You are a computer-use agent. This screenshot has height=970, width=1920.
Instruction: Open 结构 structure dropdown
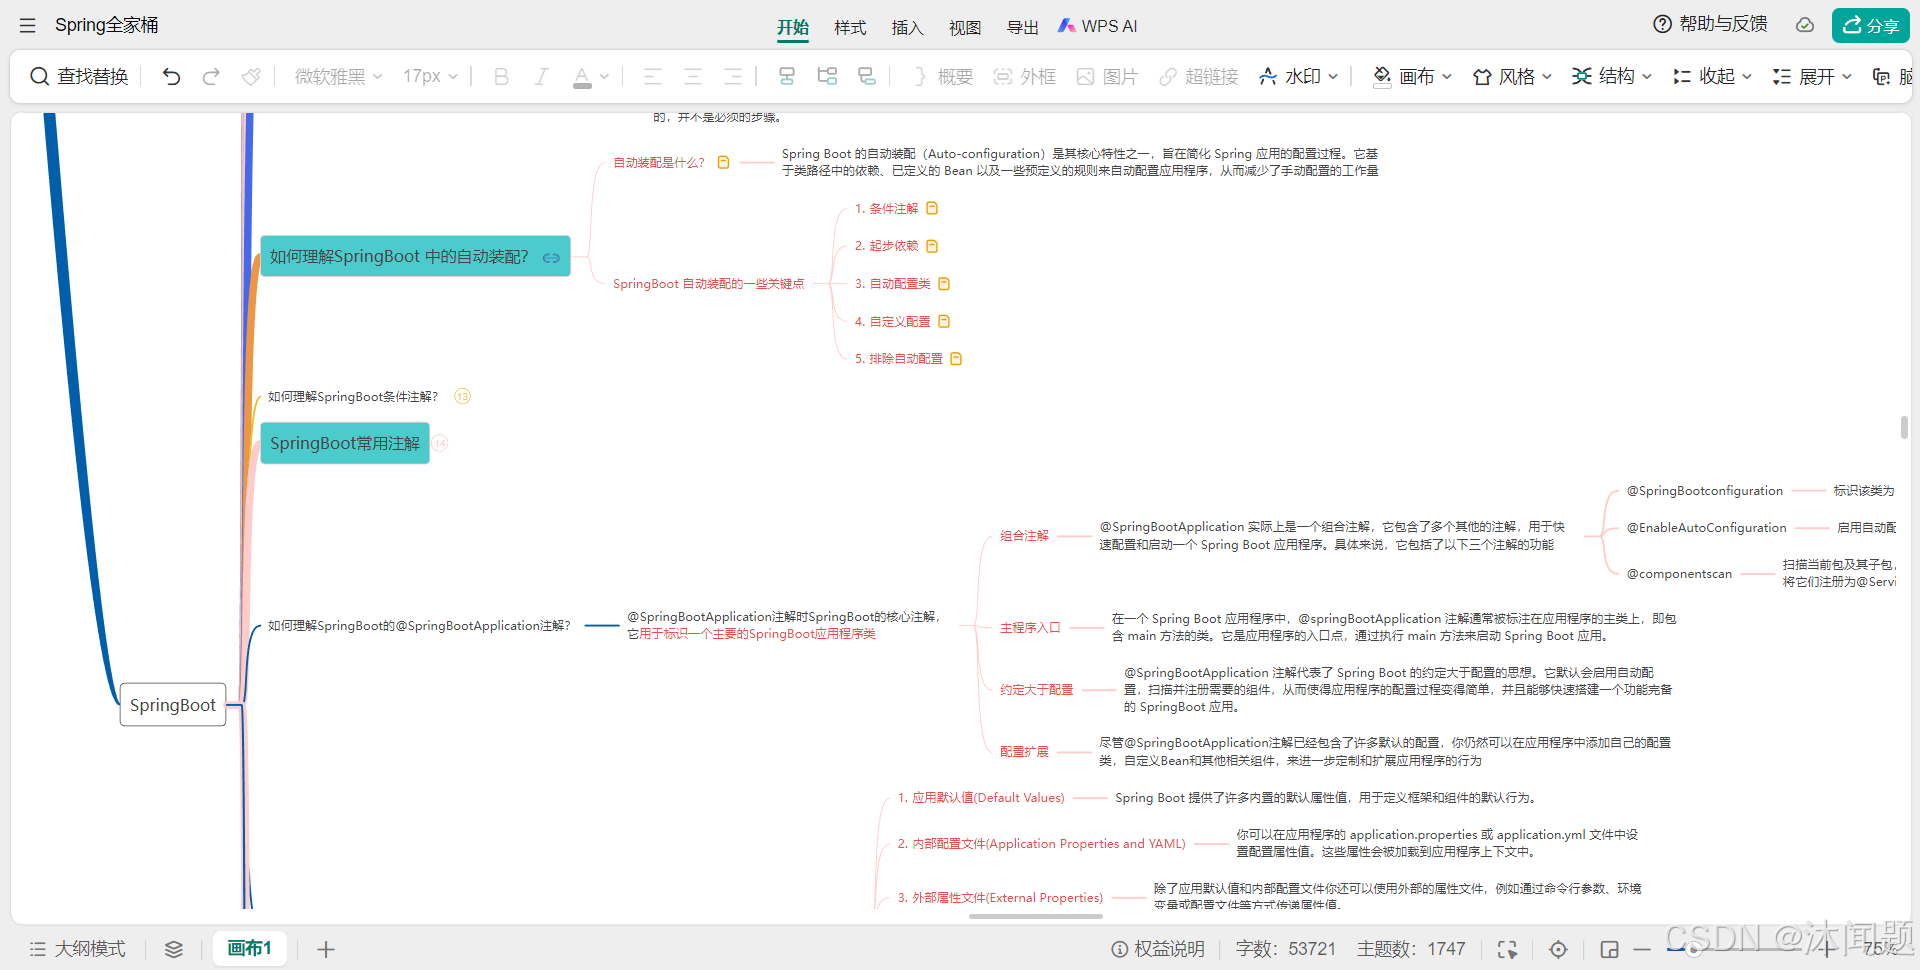coord(1612,76)
